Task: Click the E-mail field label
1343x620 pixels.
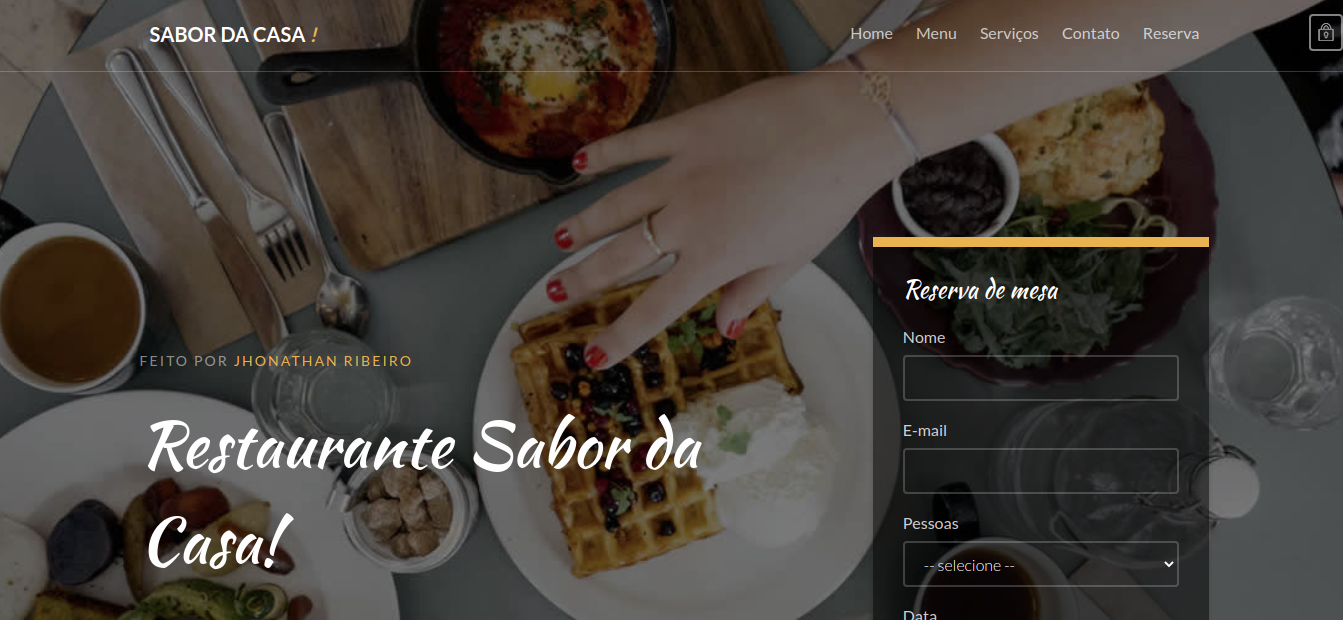Action: 925,430
